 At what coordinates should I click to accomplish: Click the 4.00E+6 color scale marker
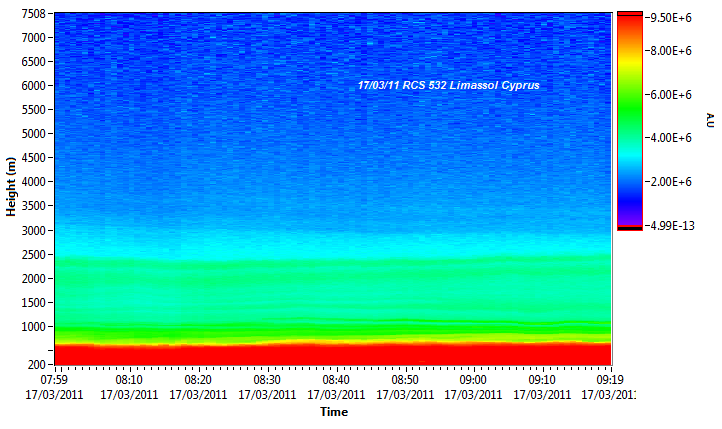(x=668, y=138)
